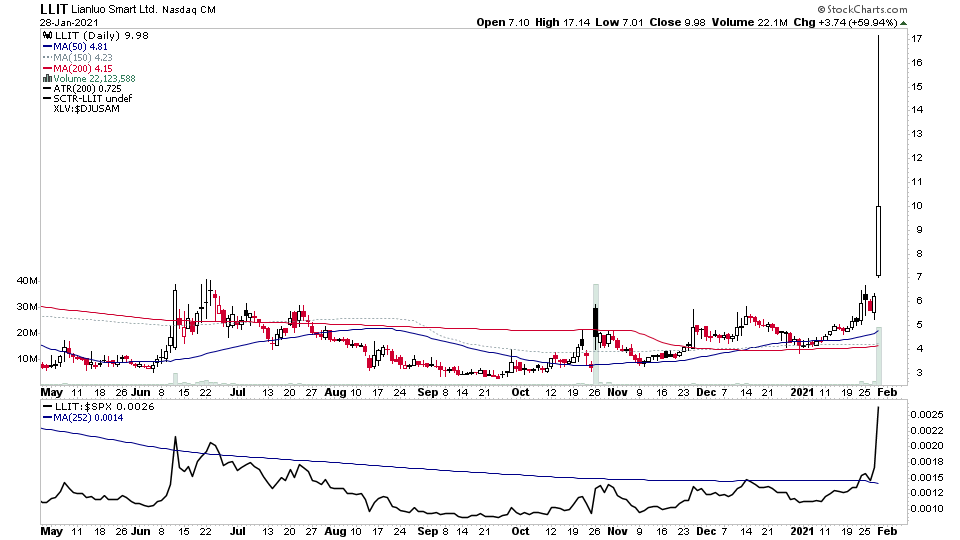Click the Dec label on upper date axis
This screenshot has height=540, width=960.
(x=706, y=392)
